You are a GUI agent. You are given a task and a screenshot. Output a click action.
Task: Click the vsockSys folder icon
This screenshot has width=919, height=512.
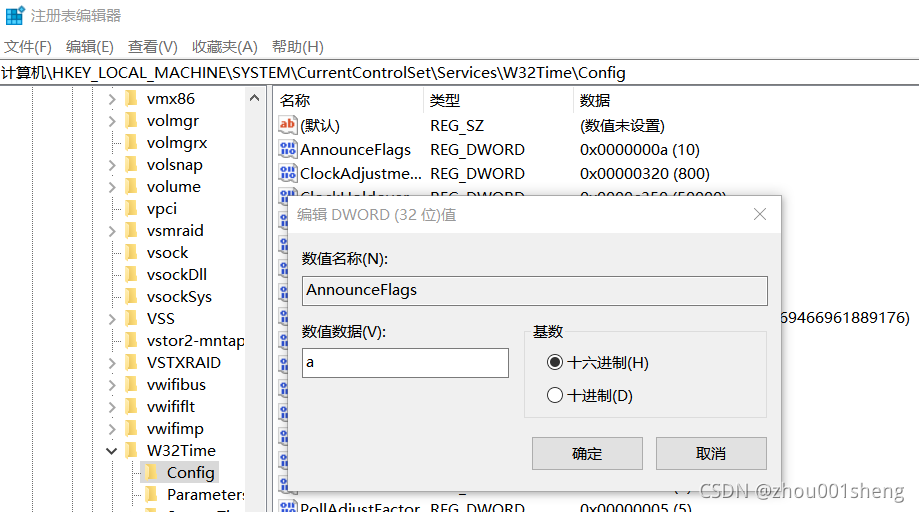[132, 296]
